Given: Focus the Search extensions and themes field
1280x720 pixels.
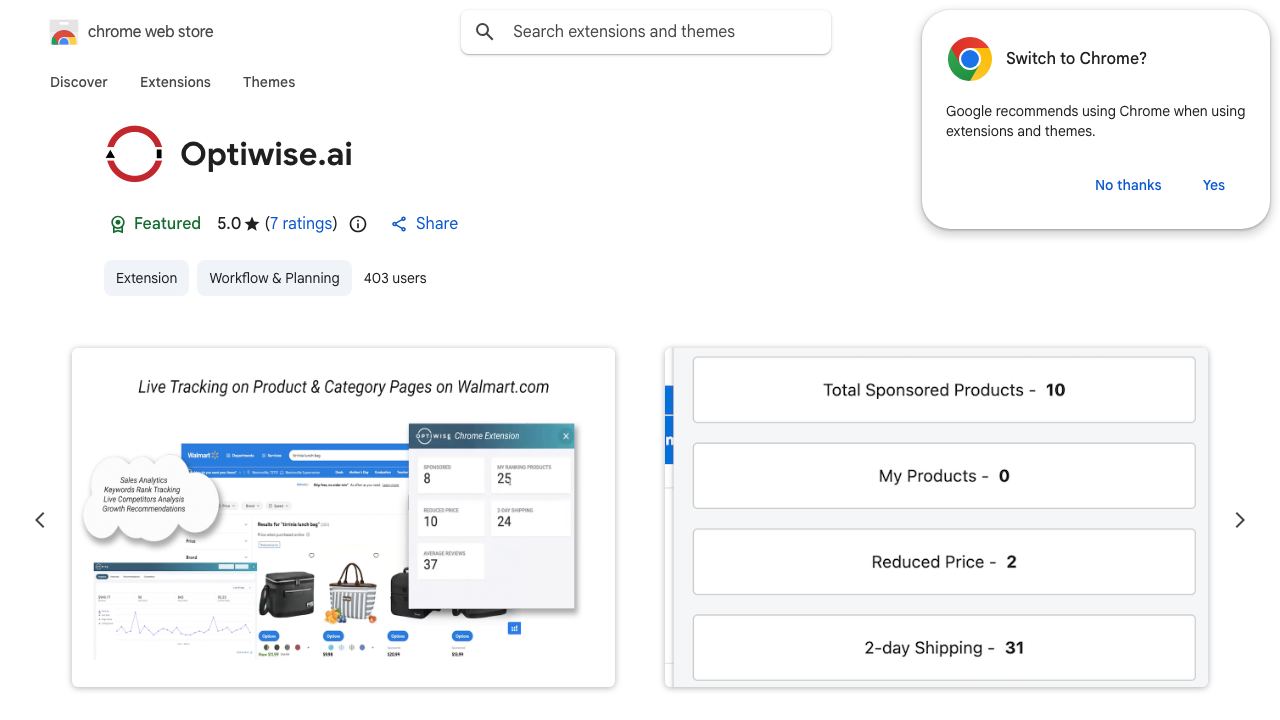Looking at the screenshot, I should [x=646, y=32].
